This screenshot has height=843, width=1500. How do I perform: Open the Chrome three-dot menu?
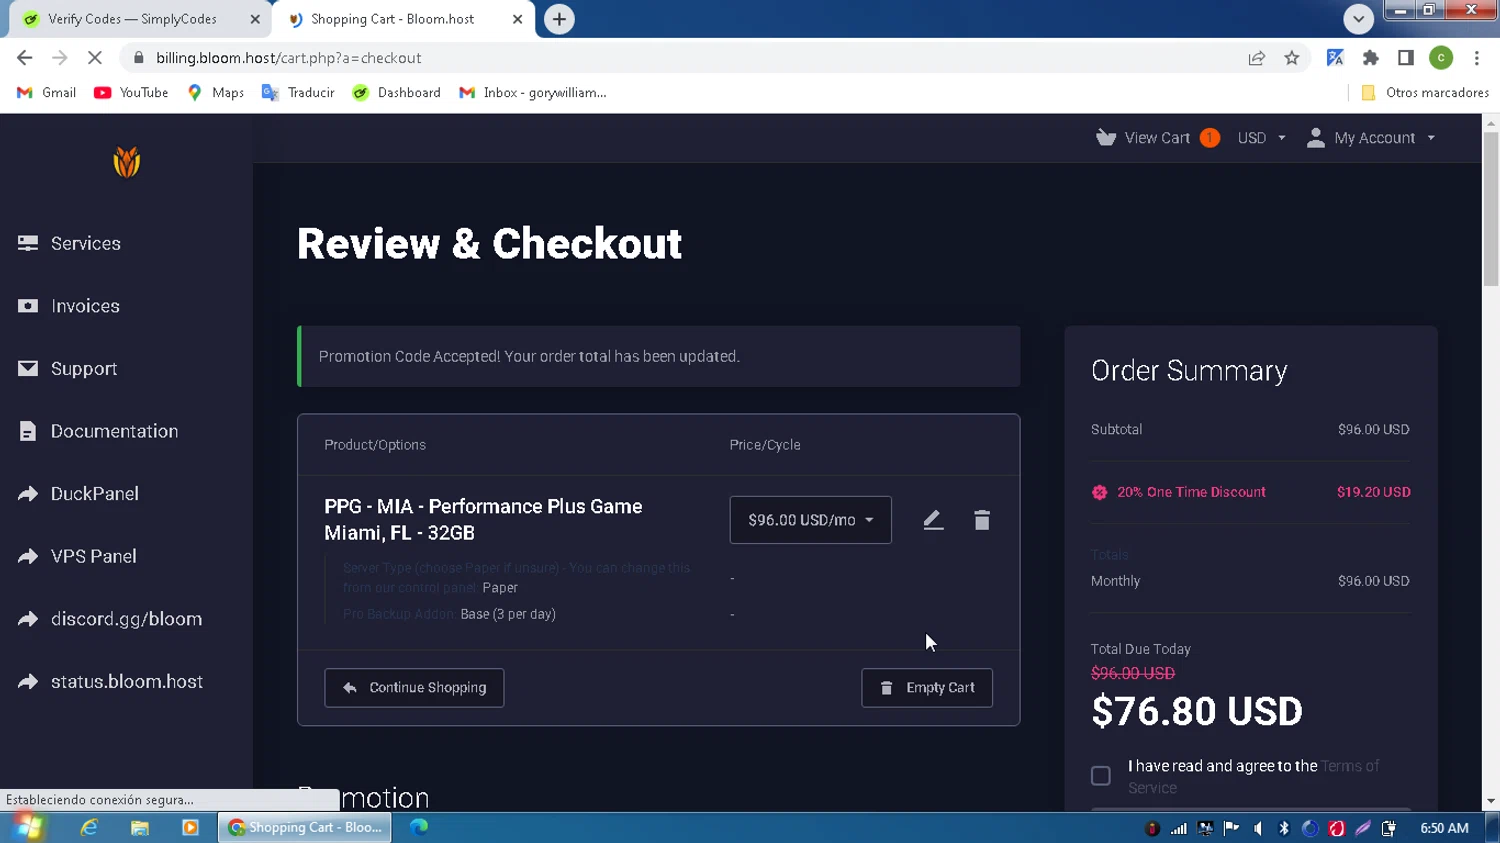pyautogui.click(x=1477, y=58)
